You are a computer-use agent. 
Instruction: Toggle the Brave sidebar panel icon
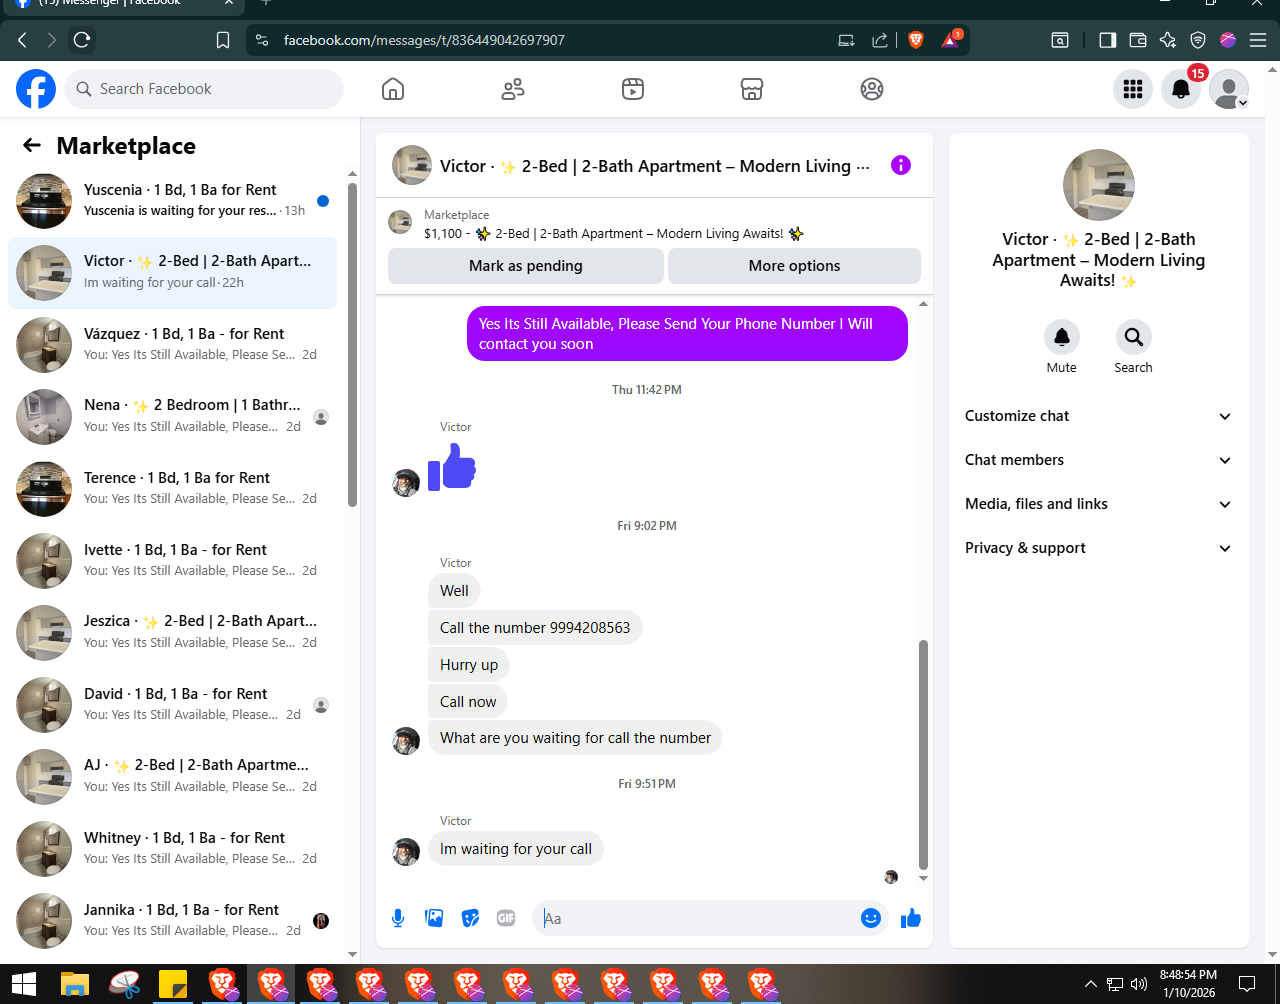[x=1108, y=40]
